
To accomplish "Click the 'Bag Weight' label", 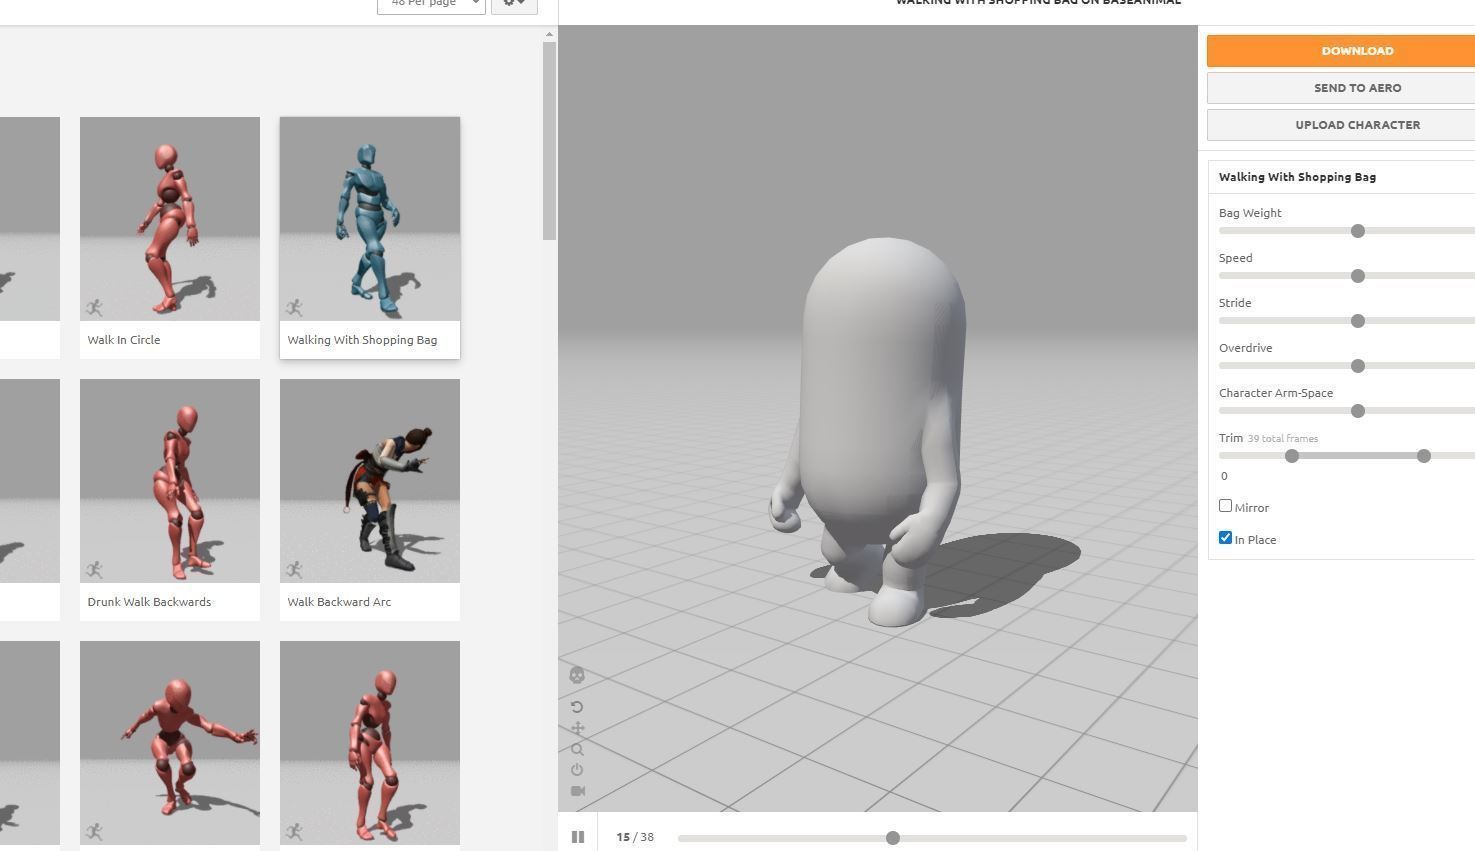I will [x=1250, y=213].
